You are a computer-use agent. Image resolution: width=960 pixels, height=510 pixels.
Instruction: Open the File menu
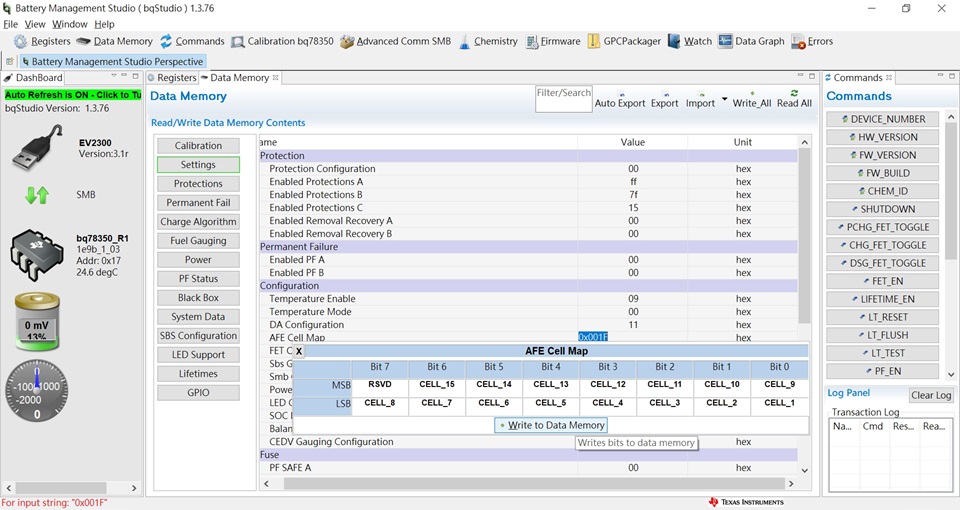[x=10, y=24]
